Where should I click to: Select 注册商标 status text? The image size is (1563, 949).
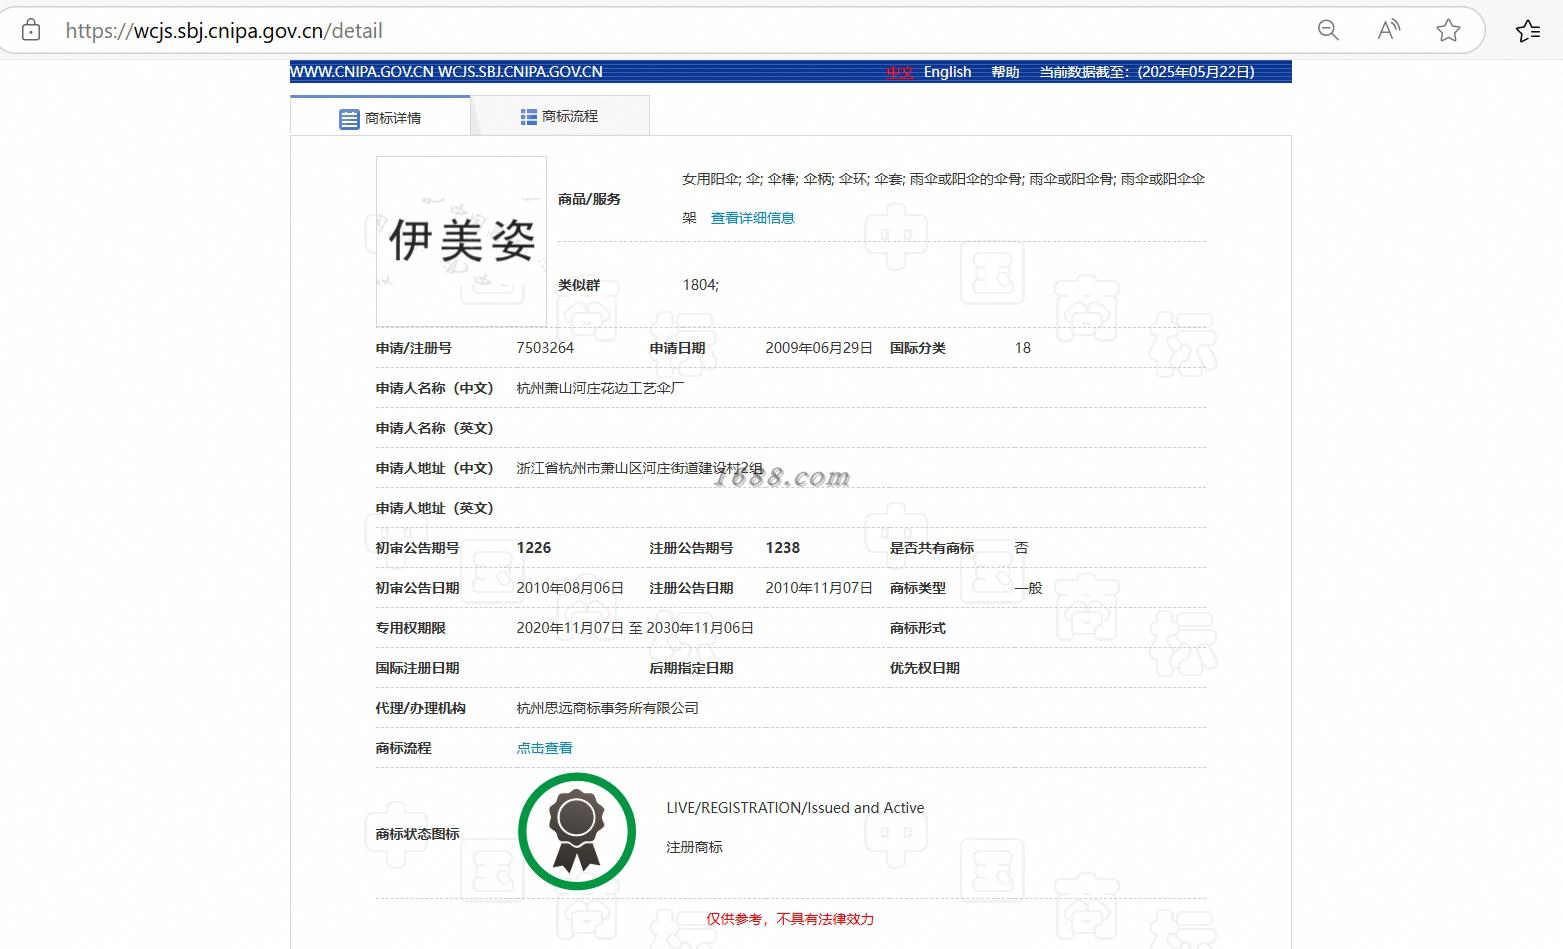pyautogui.click(x=694, y=847)
